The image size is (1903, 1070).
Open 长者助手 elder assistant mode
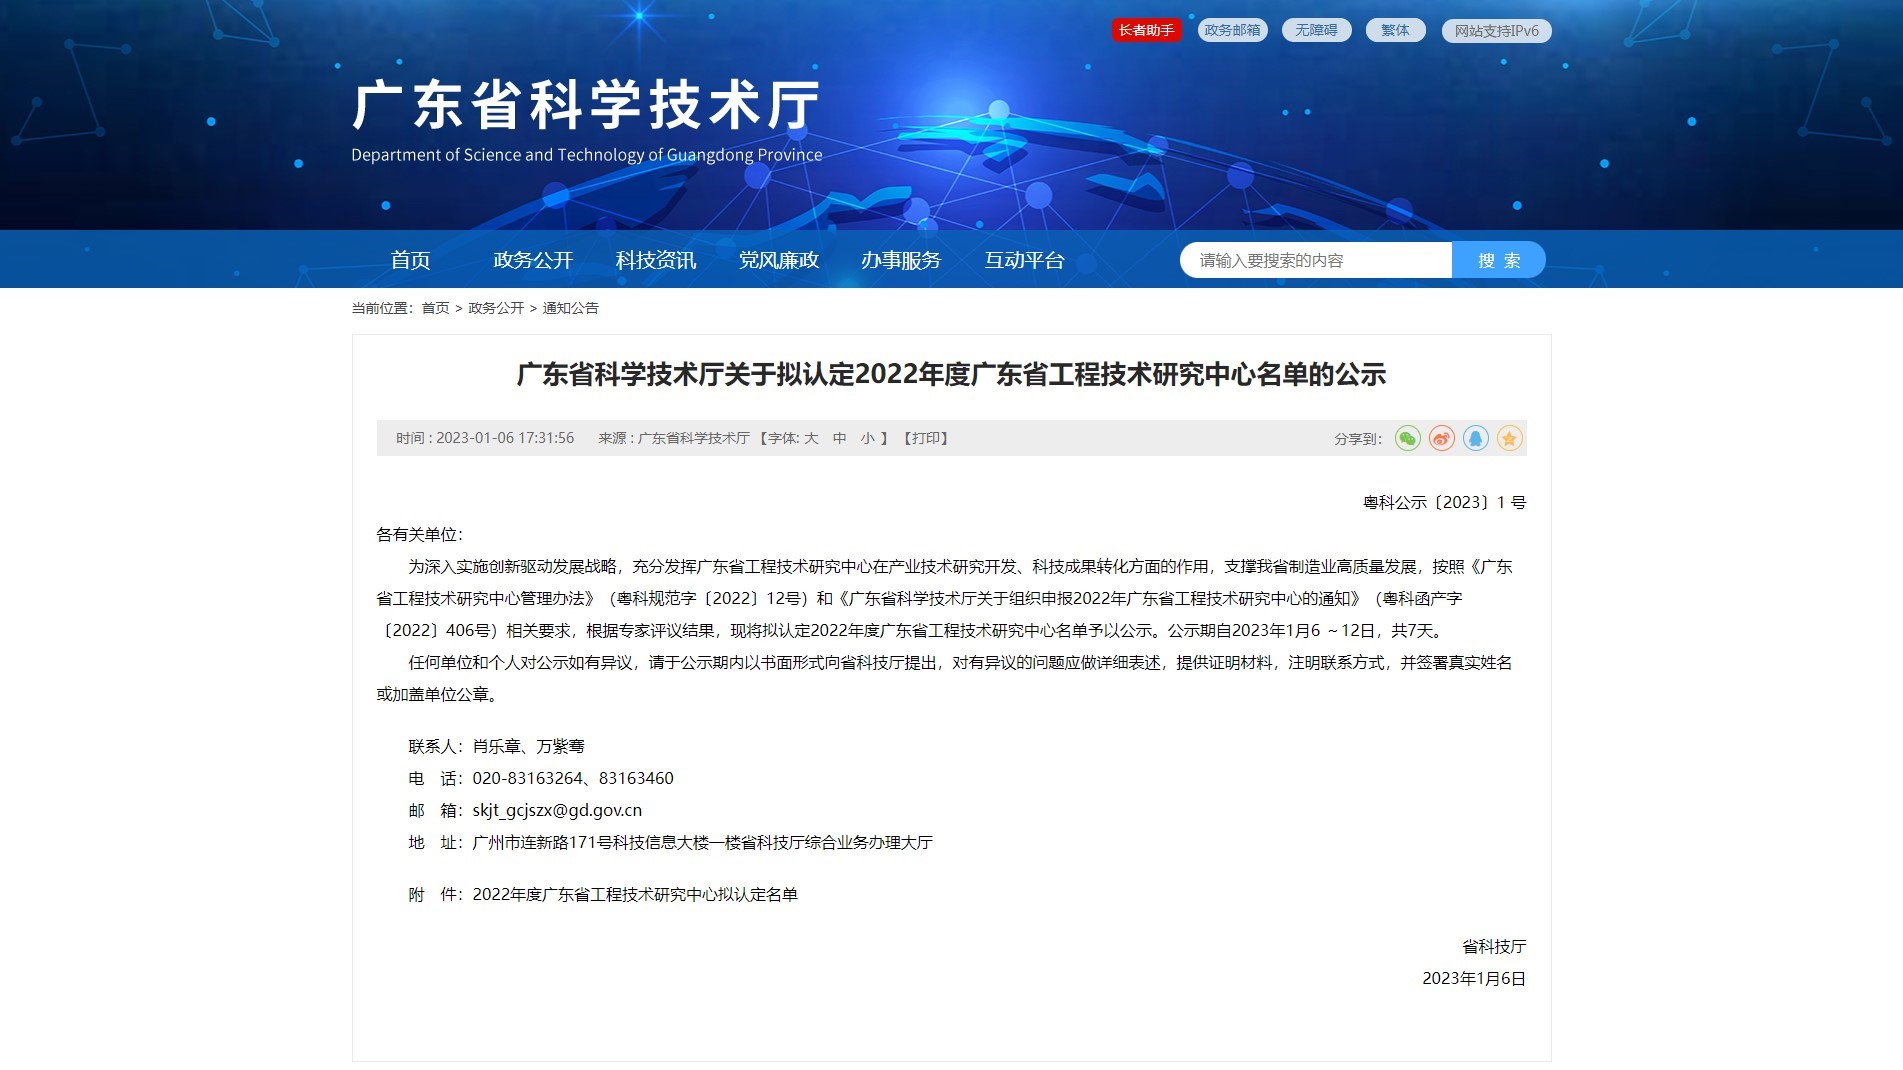(1146, 30)
